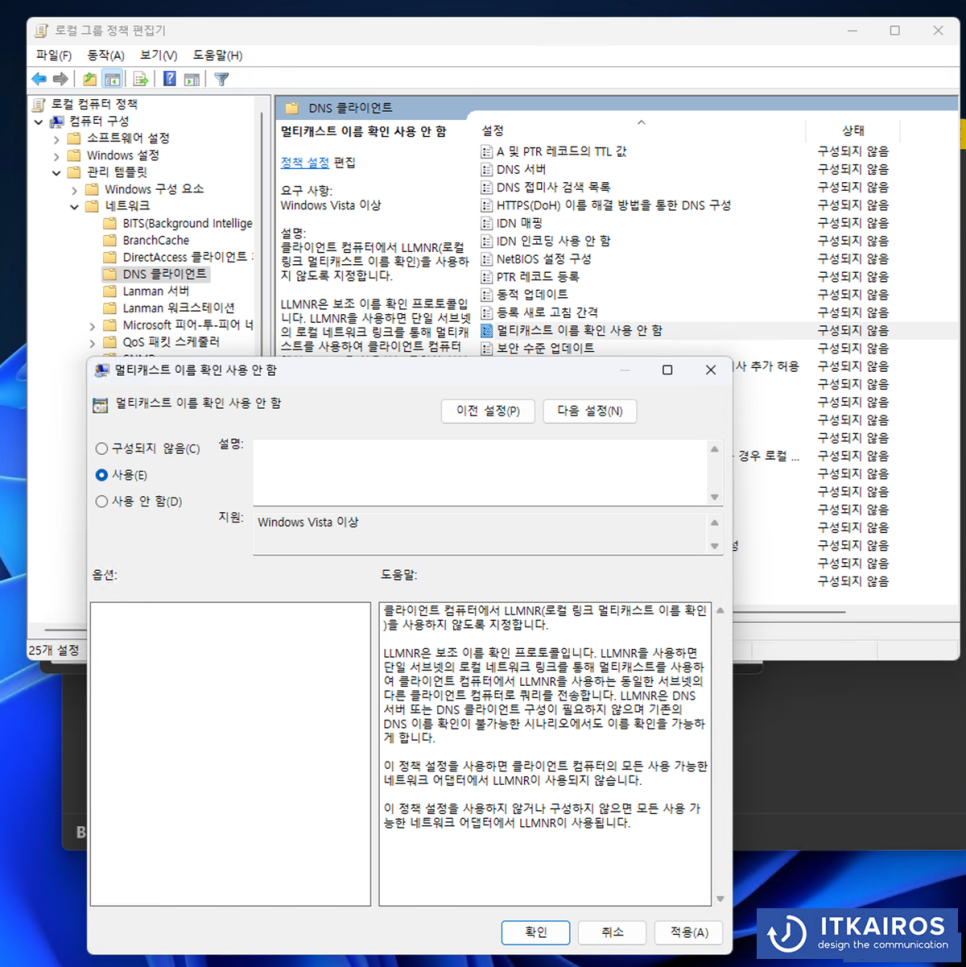The width and height of the screenshot is (966, 967).
Task: Maximize the '멀티캐스트 이름 확인 사용 안 함' dialog
Action: 667,370
